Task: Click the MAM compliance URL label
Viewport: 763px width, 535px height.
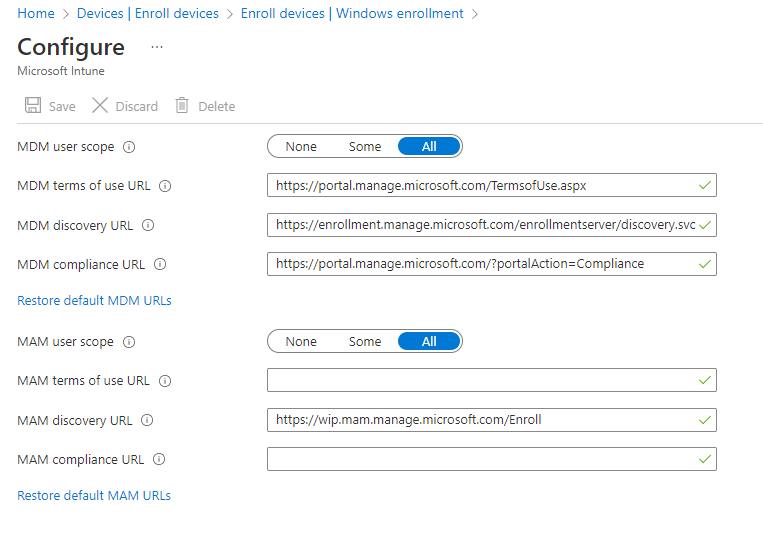Action: click(x=80, y=460)
